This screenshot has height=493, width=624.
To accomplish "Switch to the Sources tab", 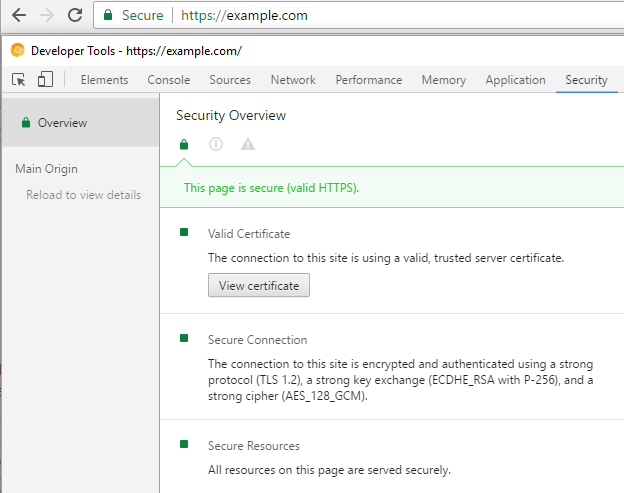I will coord(230,80).
